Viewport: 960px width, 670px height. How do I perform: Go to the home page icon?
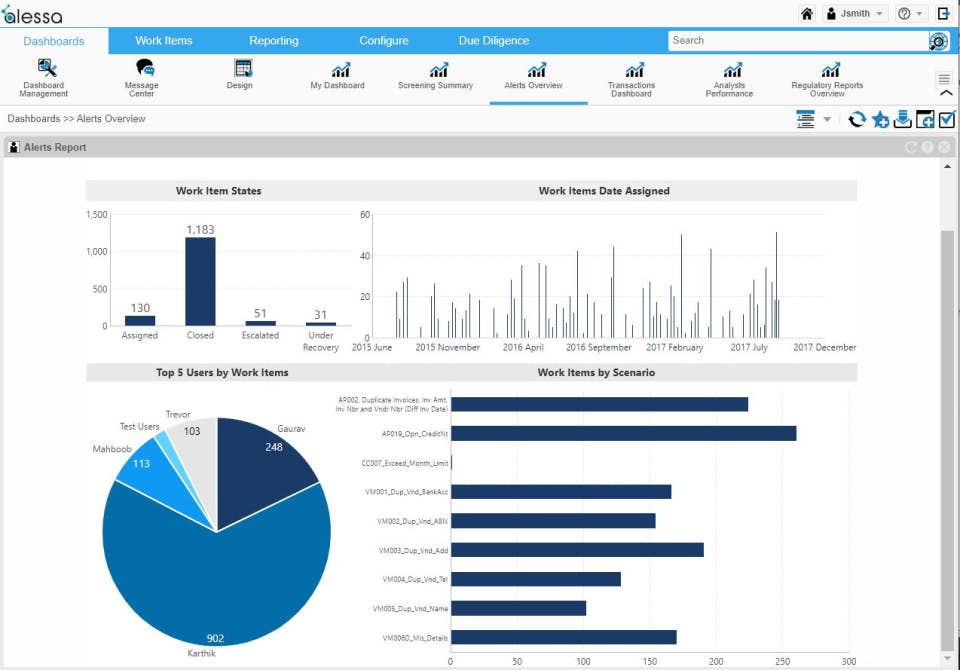[807, 13]
